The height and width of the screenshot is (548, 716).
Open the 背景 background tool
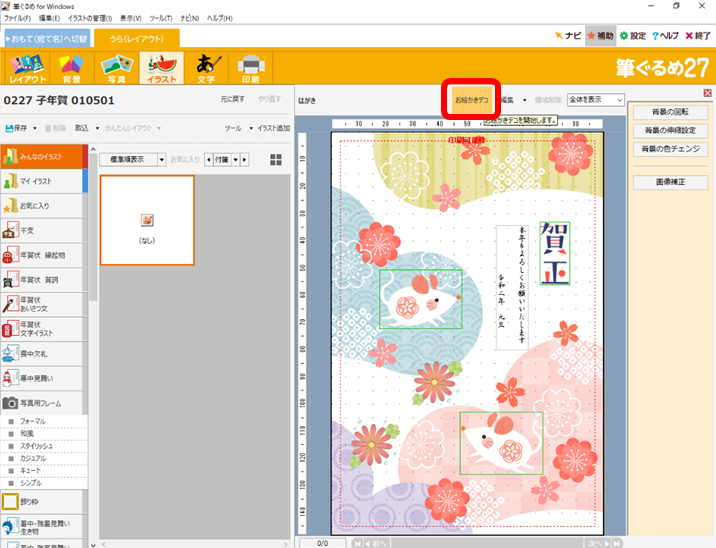[72, 68]
